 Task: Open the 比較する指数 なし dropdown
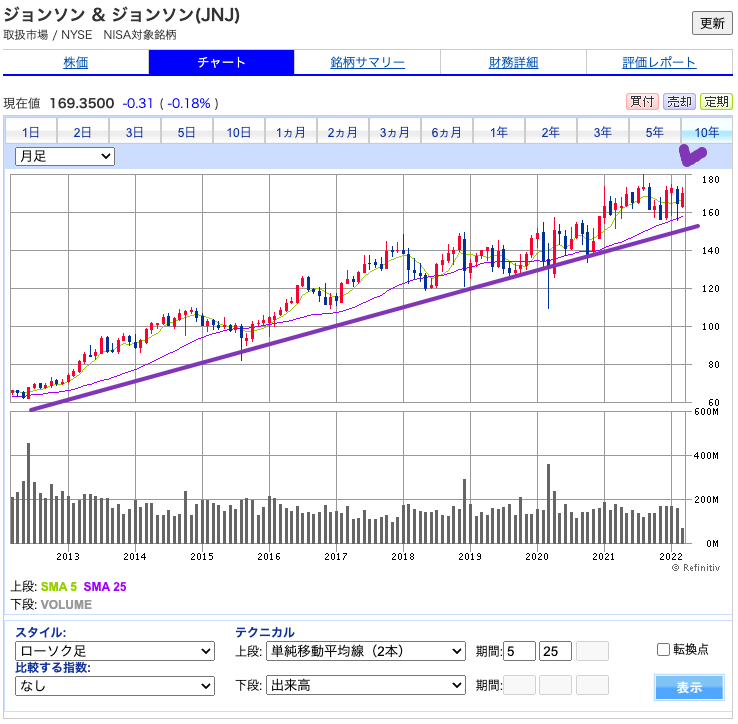point(115,686)
